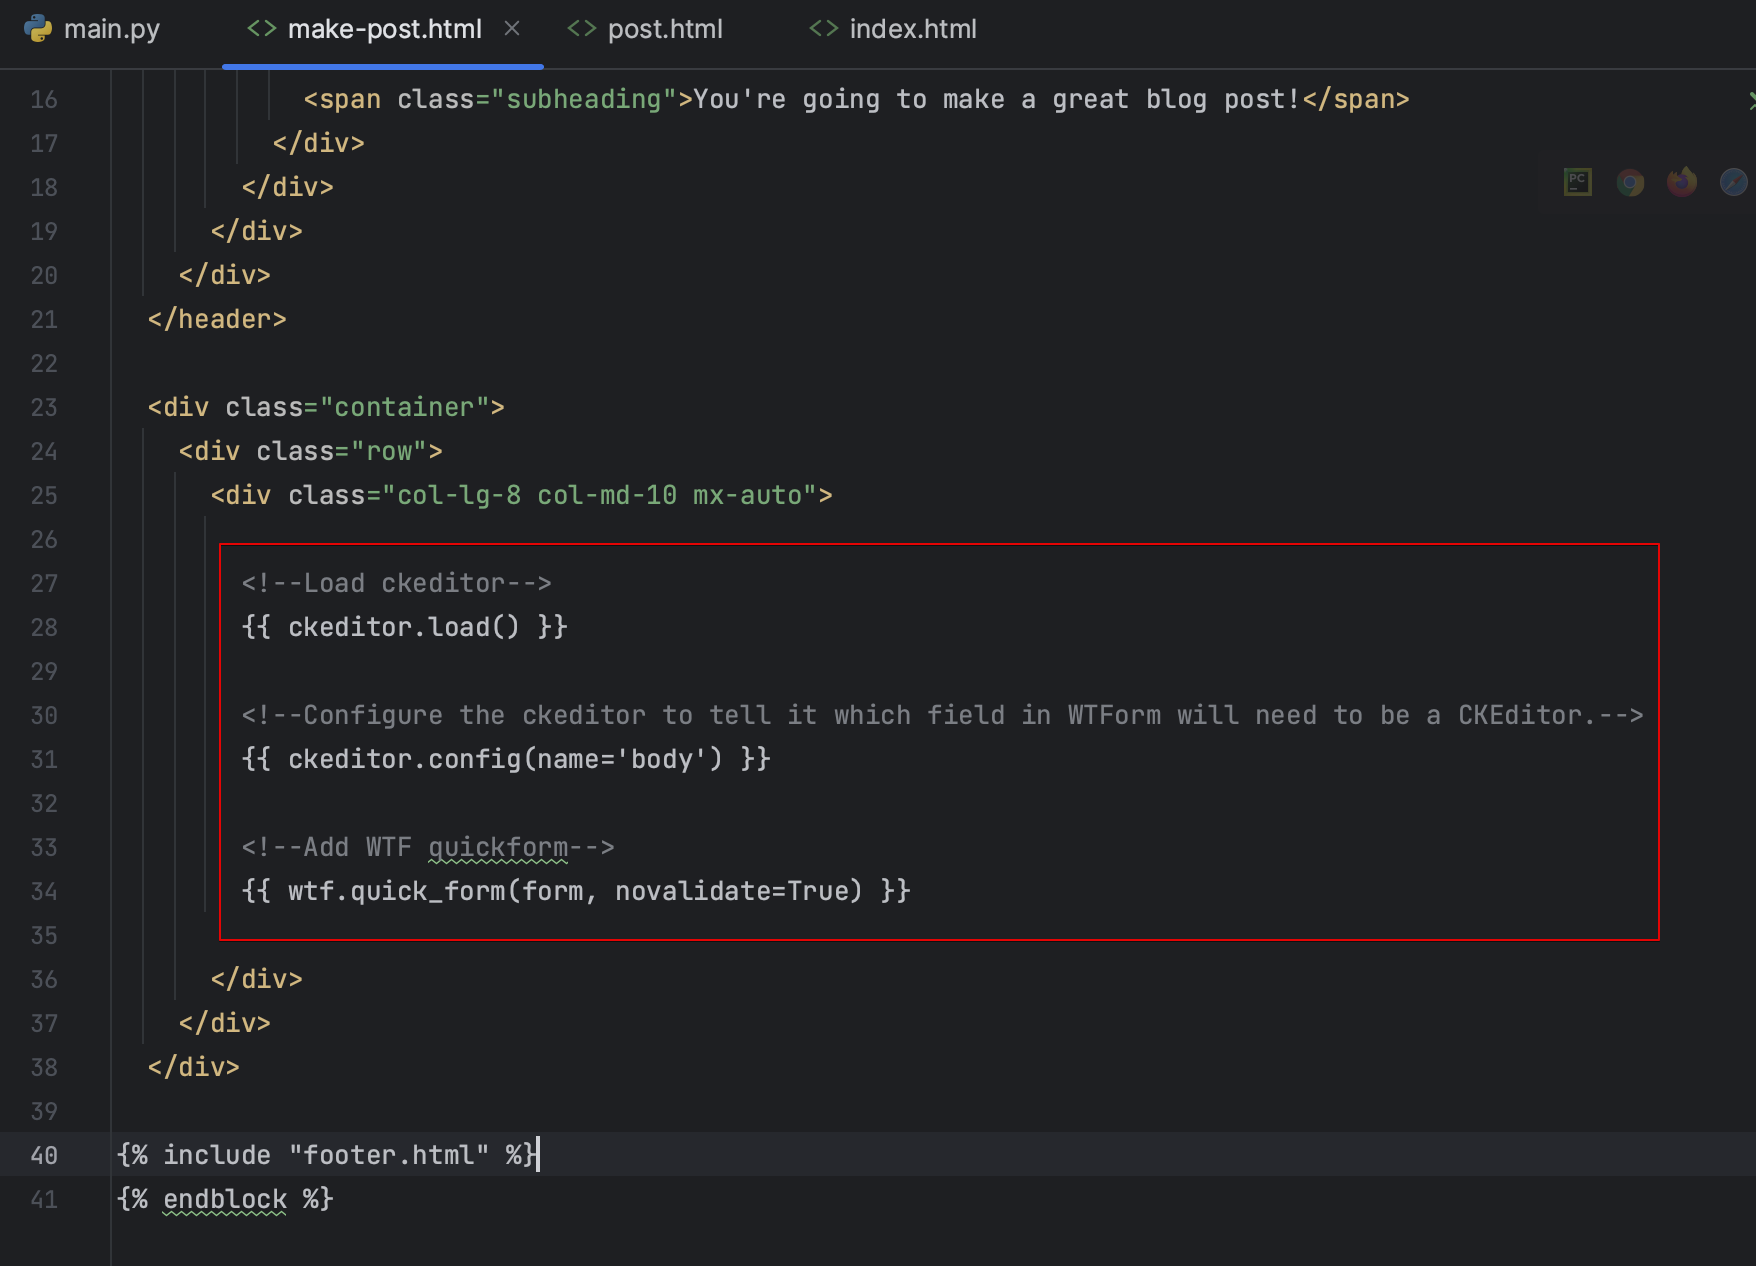Click the Add WTF quickform comment
The height and width of the screenshot is (1266, 1756).
(428, 847)
